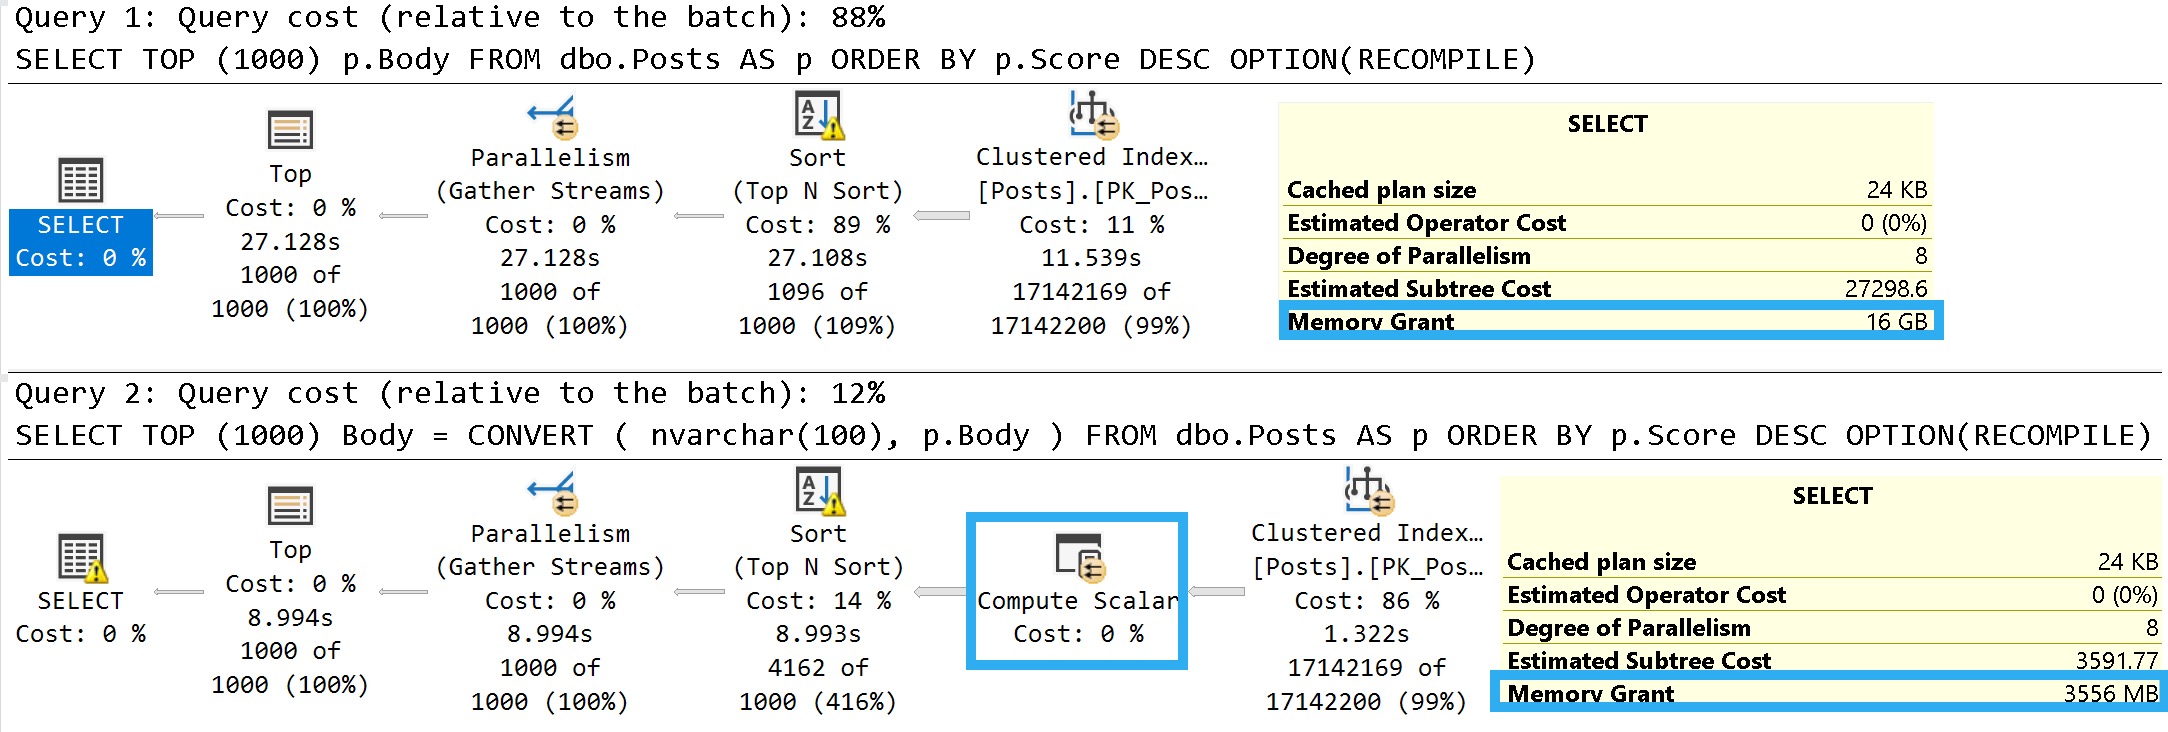Click first tooltip Degree of Parallelism row
Screen dimensions: 2168x732
[1608, 256]
